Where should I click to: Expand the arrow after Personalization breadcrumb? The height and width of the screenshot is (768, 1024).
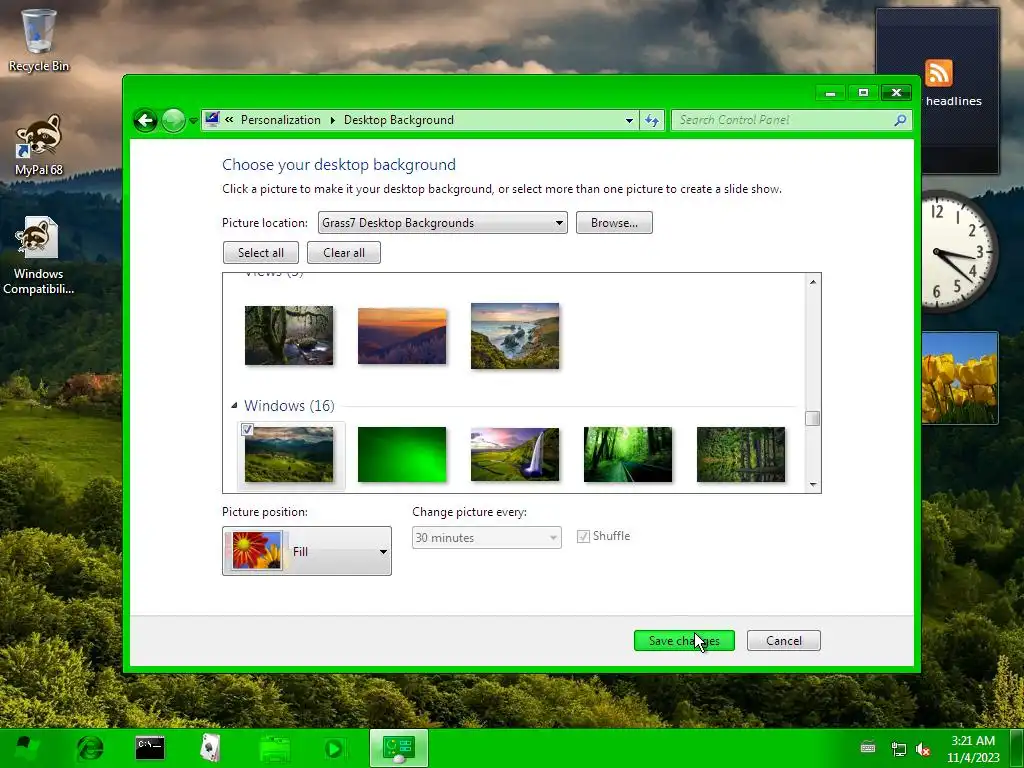coord(332,120)
